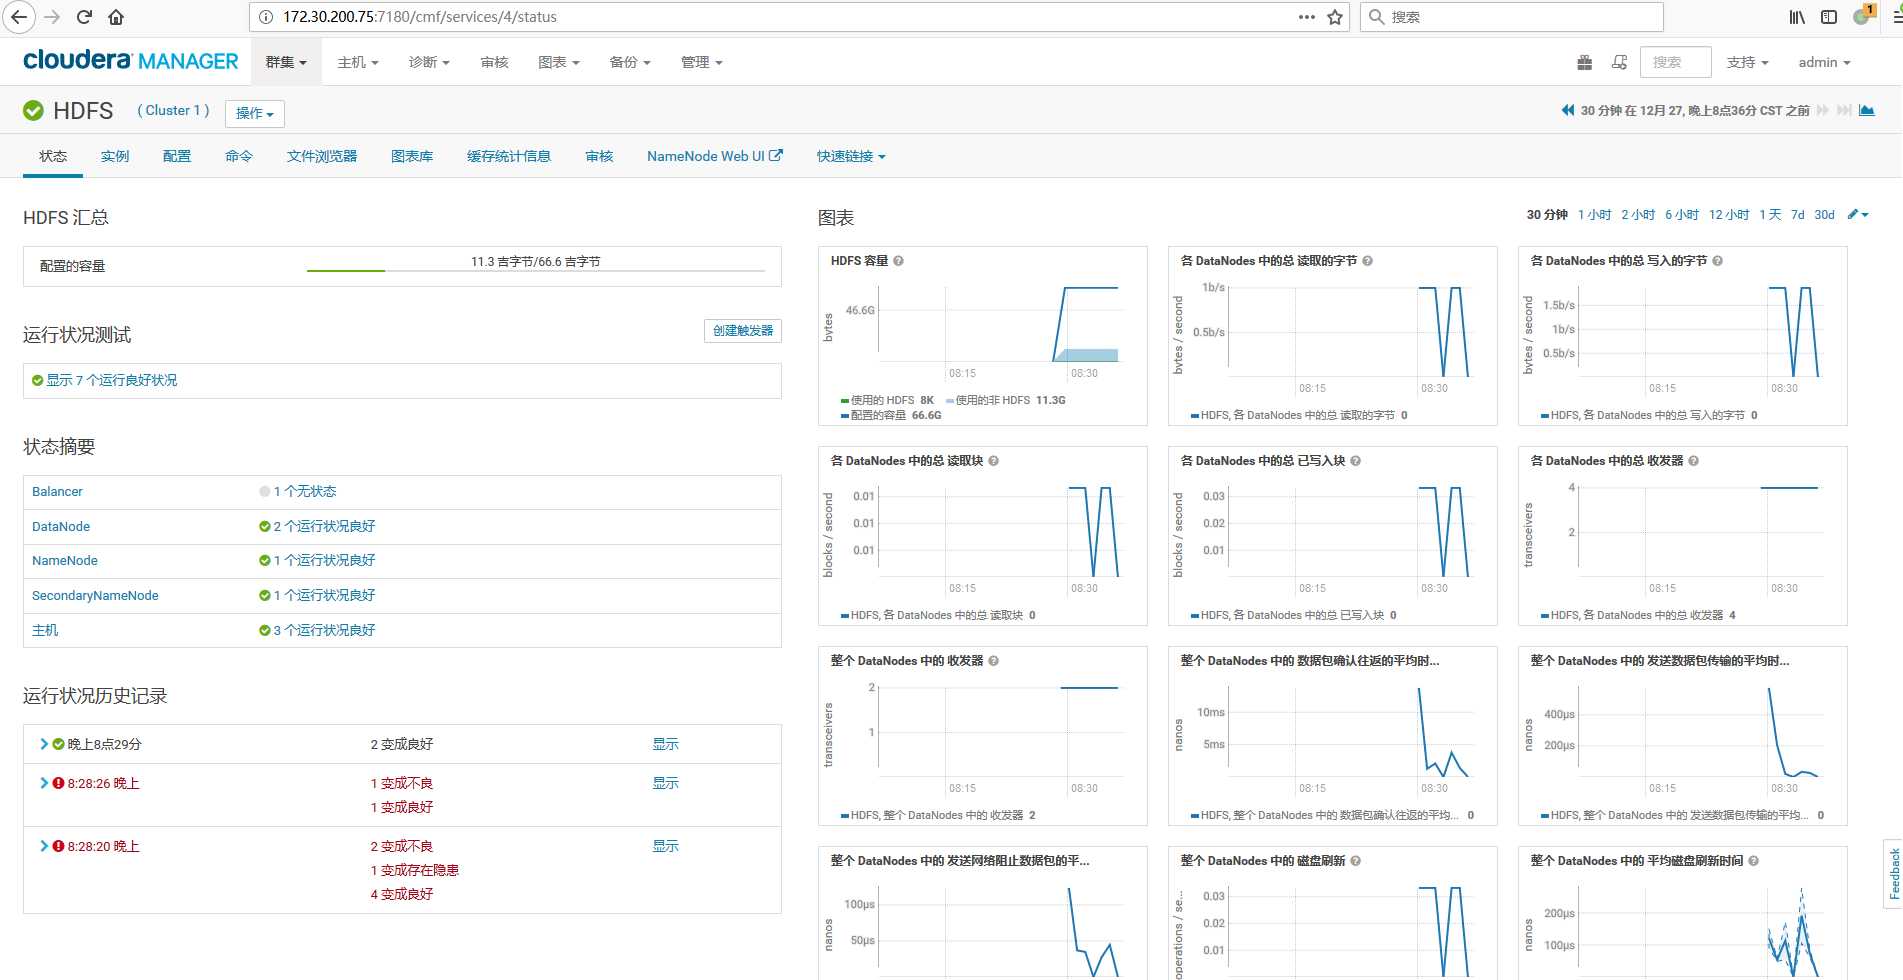Set chart time range to 1 小时

point(1594,215)
